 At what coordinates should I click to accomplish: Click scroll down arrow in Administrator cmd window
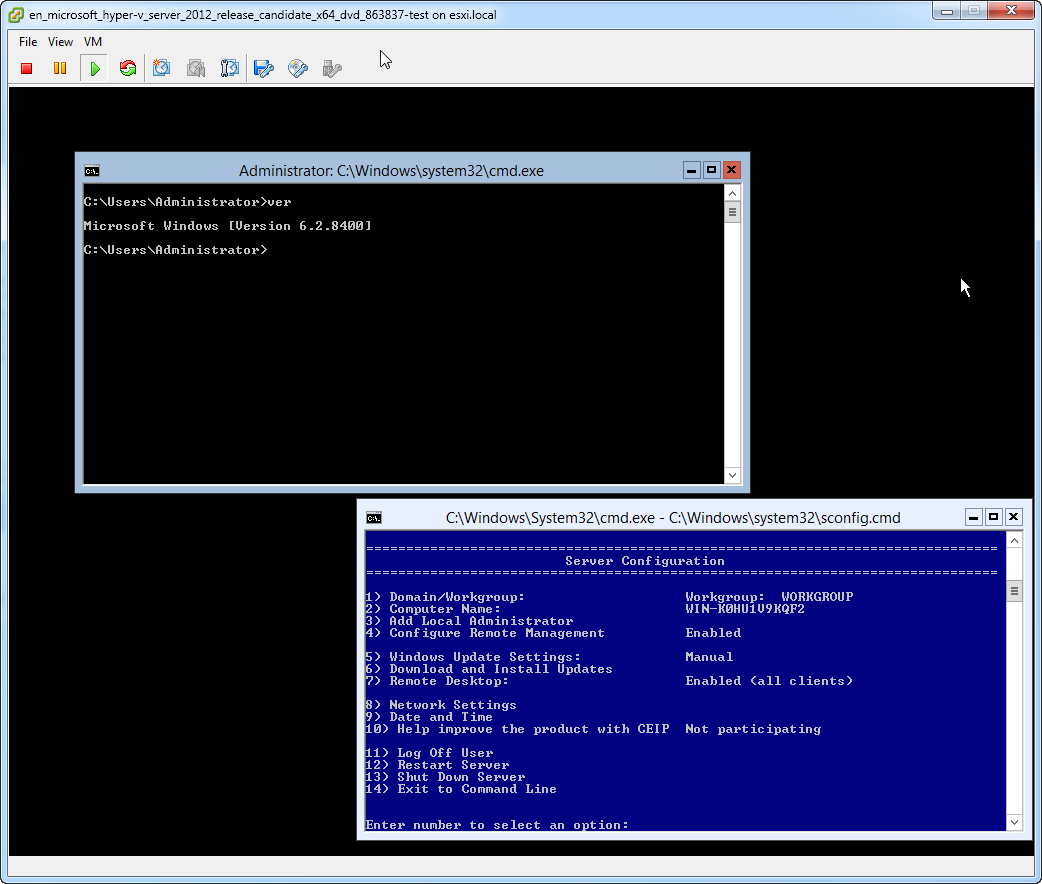(732, 475)
